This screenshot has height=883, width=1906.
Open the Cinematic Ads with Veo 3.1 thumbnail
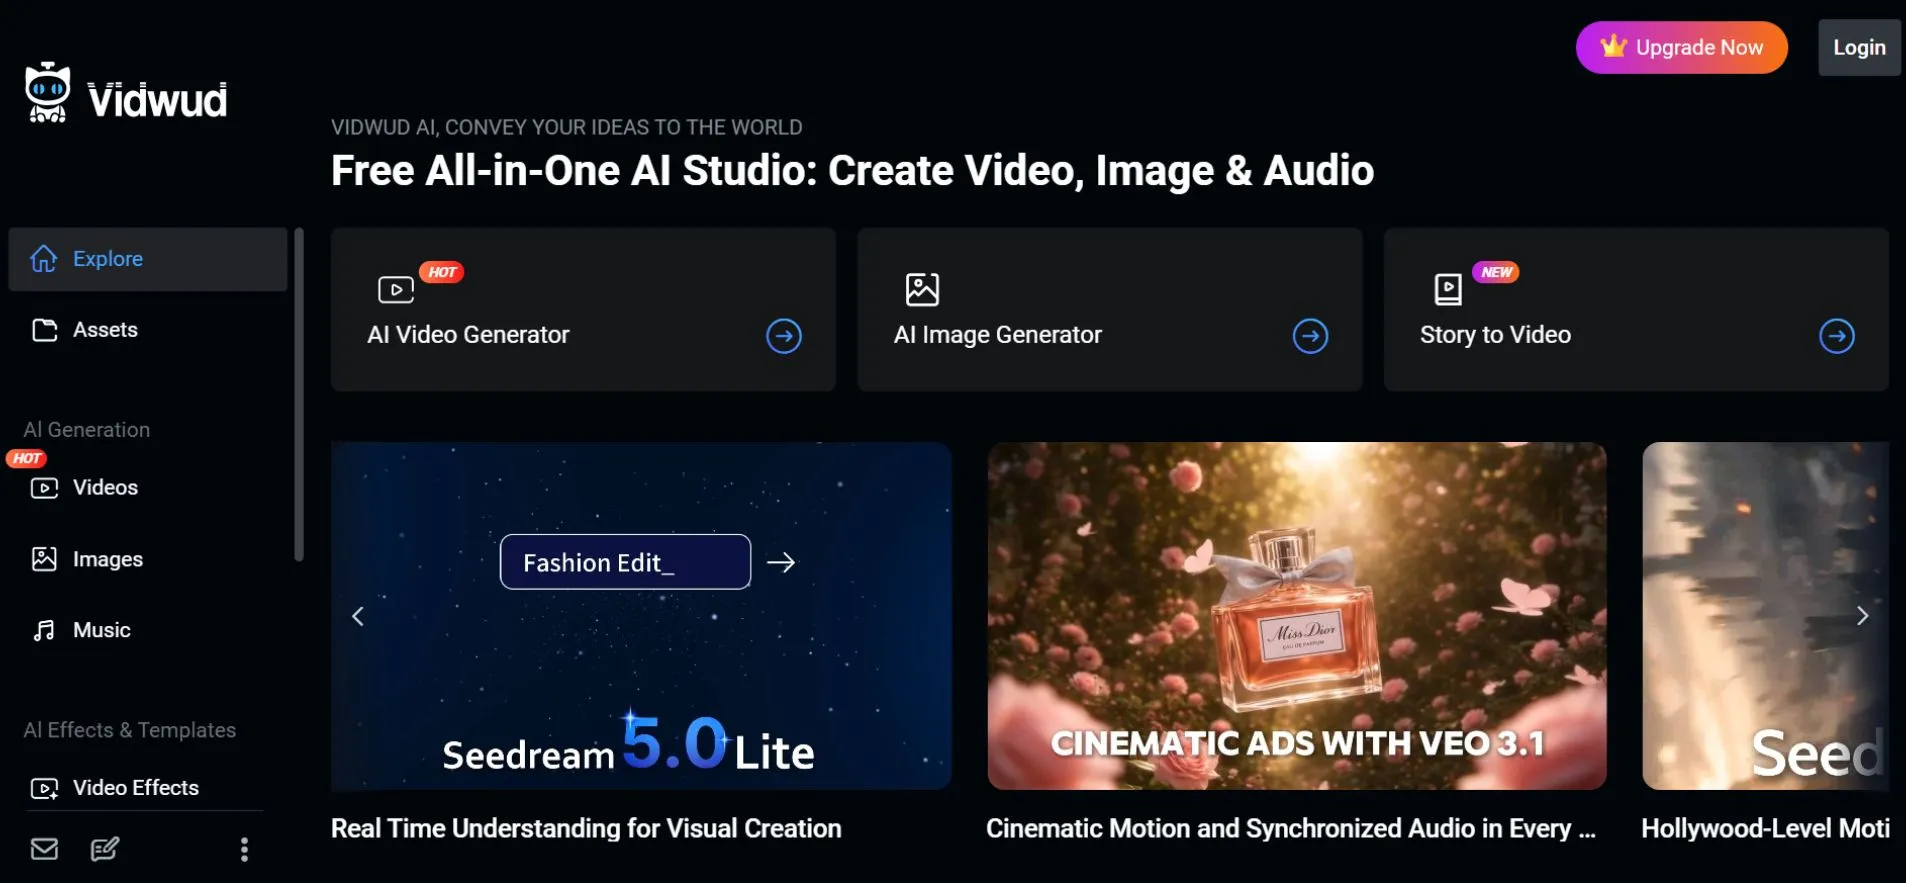pos(1297,616)
